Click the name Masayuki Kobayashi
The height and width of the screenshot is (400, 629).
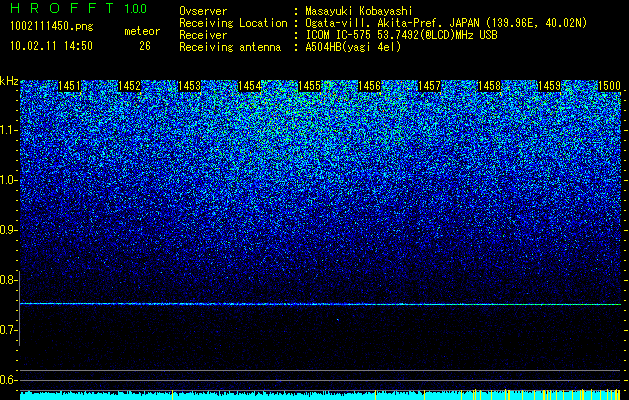(359, 11)
